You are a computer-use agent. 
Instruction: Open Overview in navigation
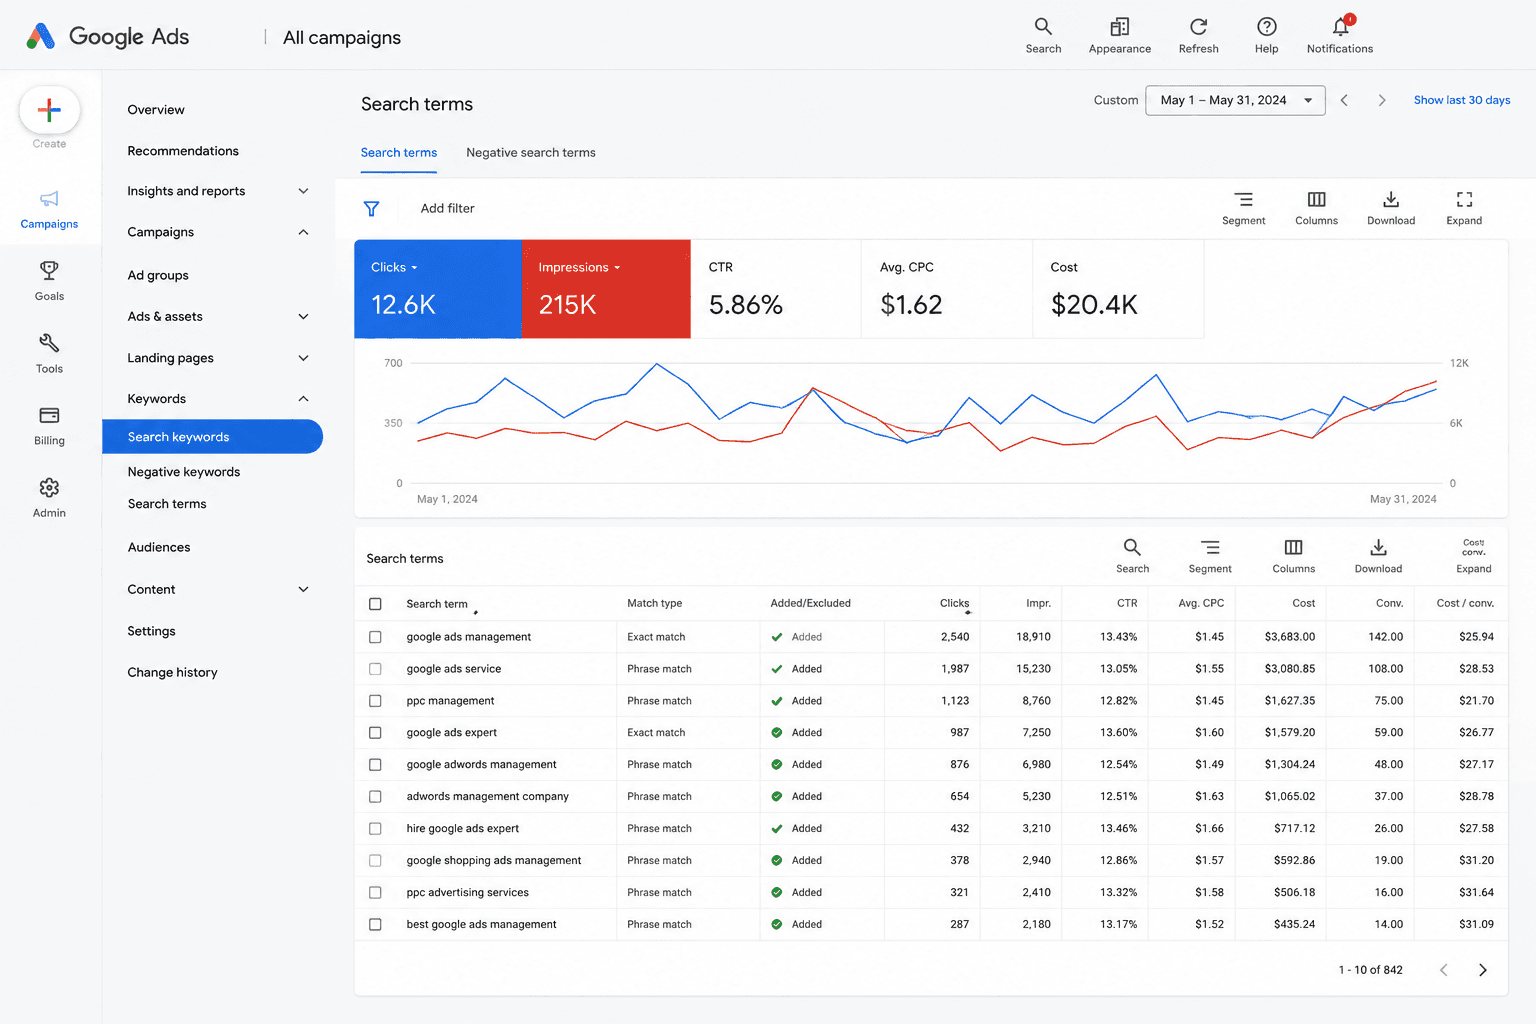[156, 110]
